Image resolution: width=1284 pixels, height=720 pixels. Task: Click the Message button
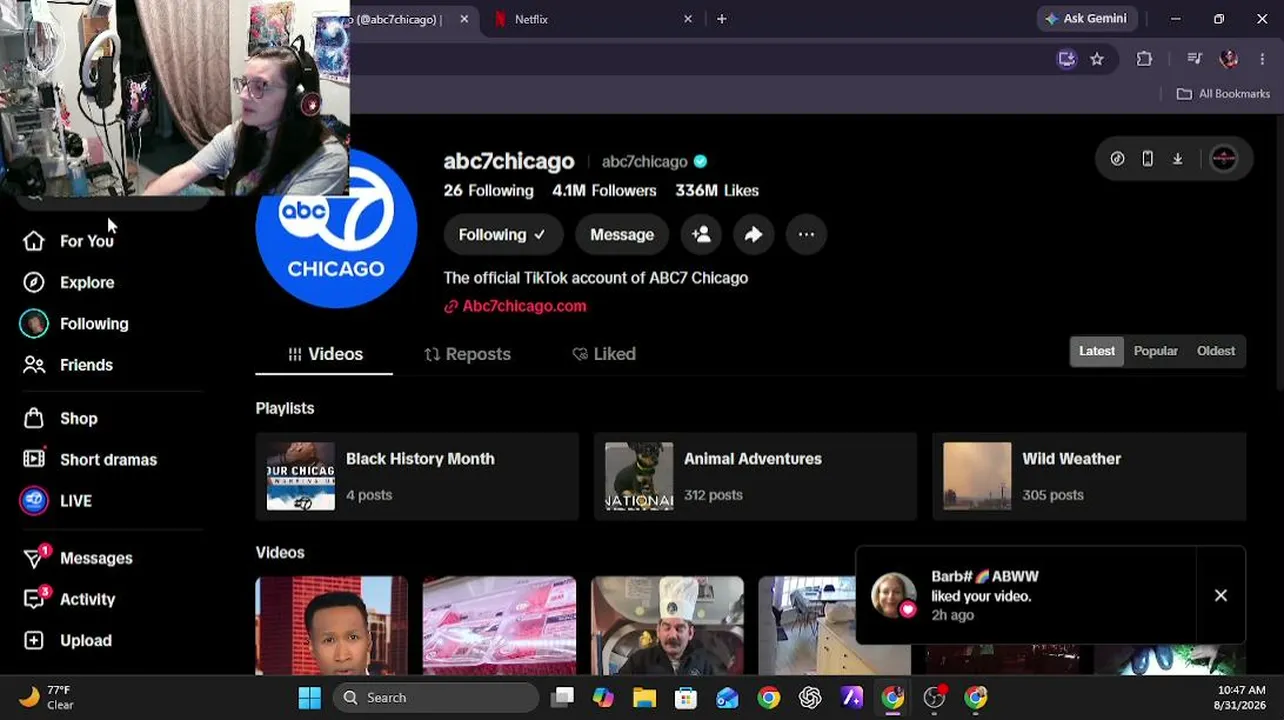[622, 234]
